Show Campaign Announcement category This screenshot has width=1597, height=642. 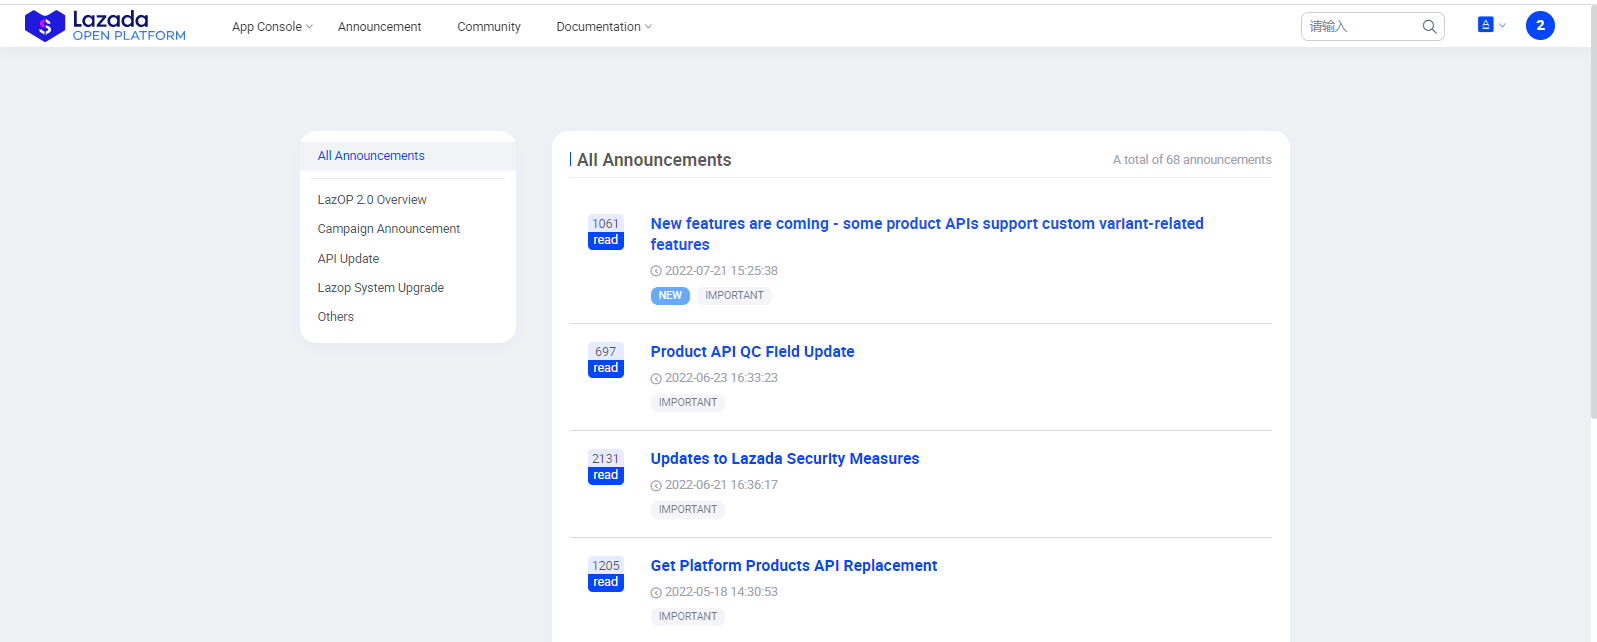pyautogui.click(x=389, y=229)
